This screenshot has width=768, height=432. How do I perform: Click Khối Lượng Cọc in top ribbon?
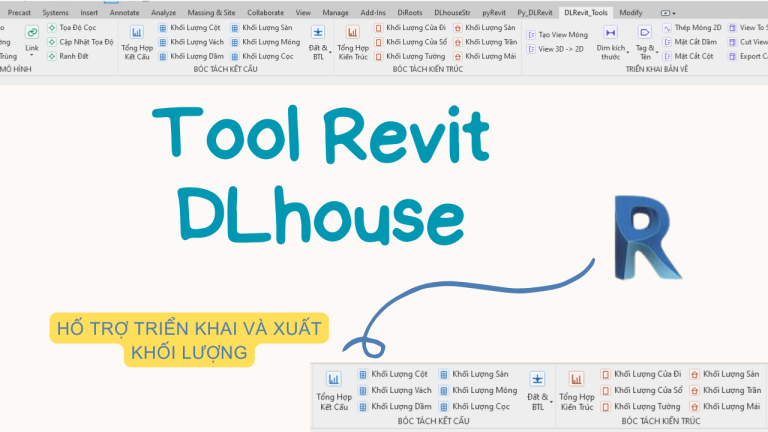coord(262,56)
